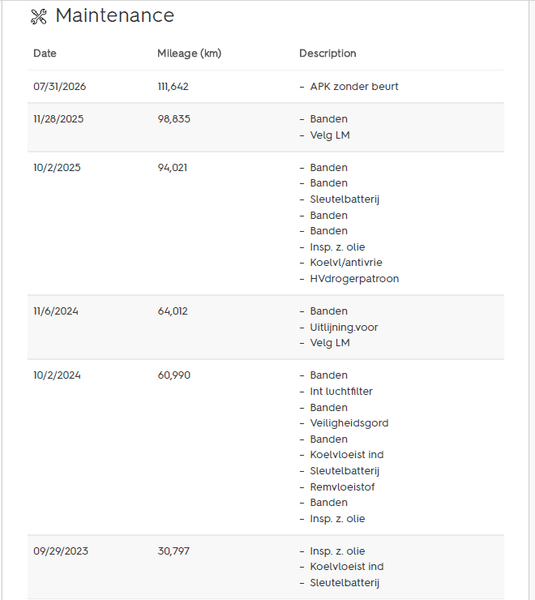Select the HVdrogerpatroon description item
The width and height of the screenshot is (535, 600).
click(x=354, y=279)
